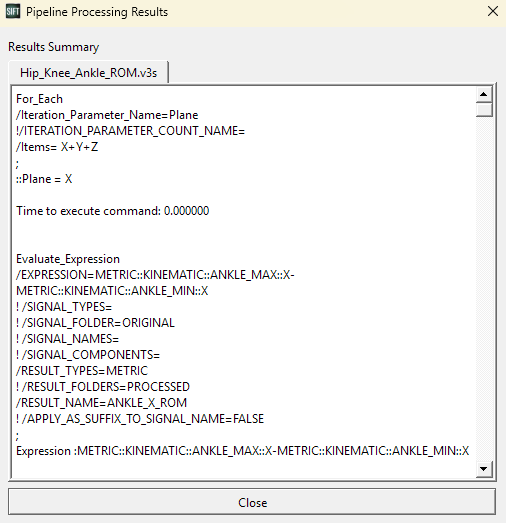506x523 pixels.
Task: Click the scrollbar down arrow in results pane
Action: 484,469
